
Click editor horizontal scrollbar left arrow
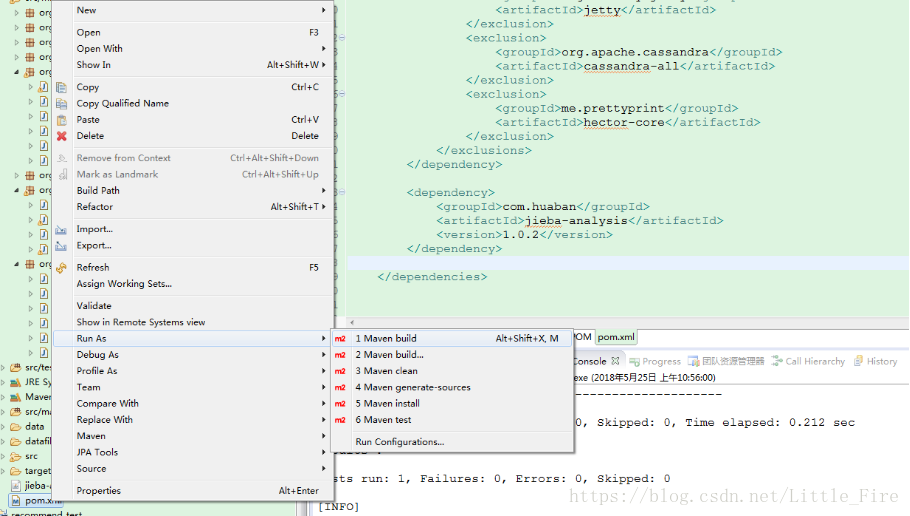pos(352,322)
